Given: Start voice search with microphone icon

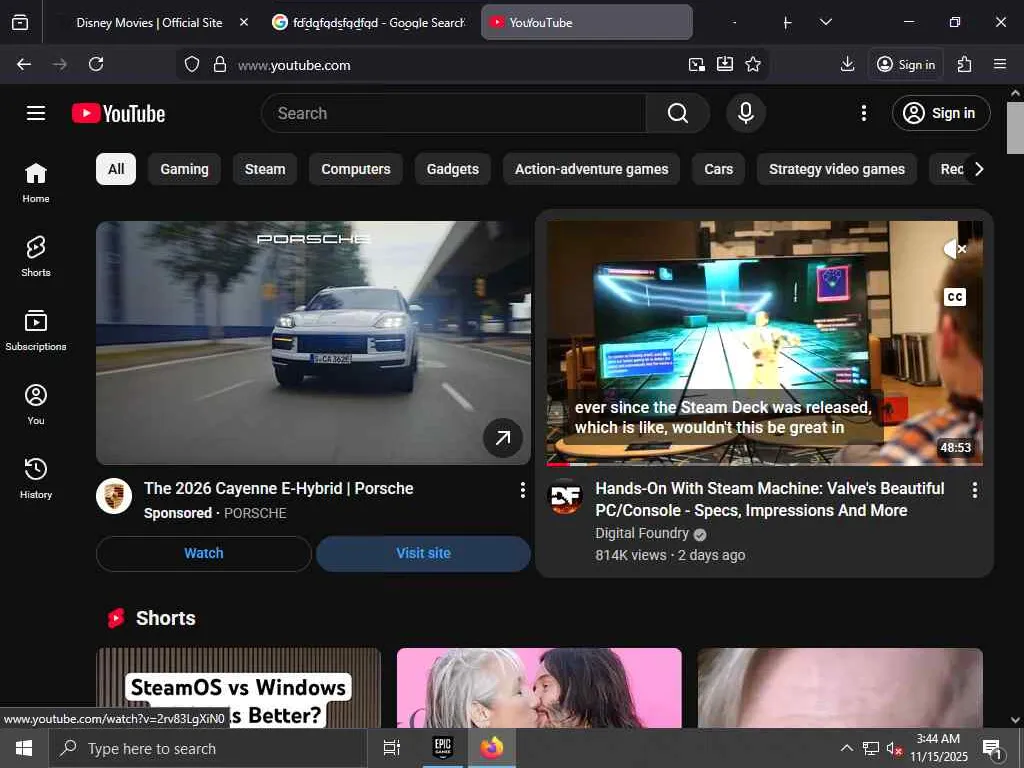Looking at the screenshot, I should coord(746,113).
